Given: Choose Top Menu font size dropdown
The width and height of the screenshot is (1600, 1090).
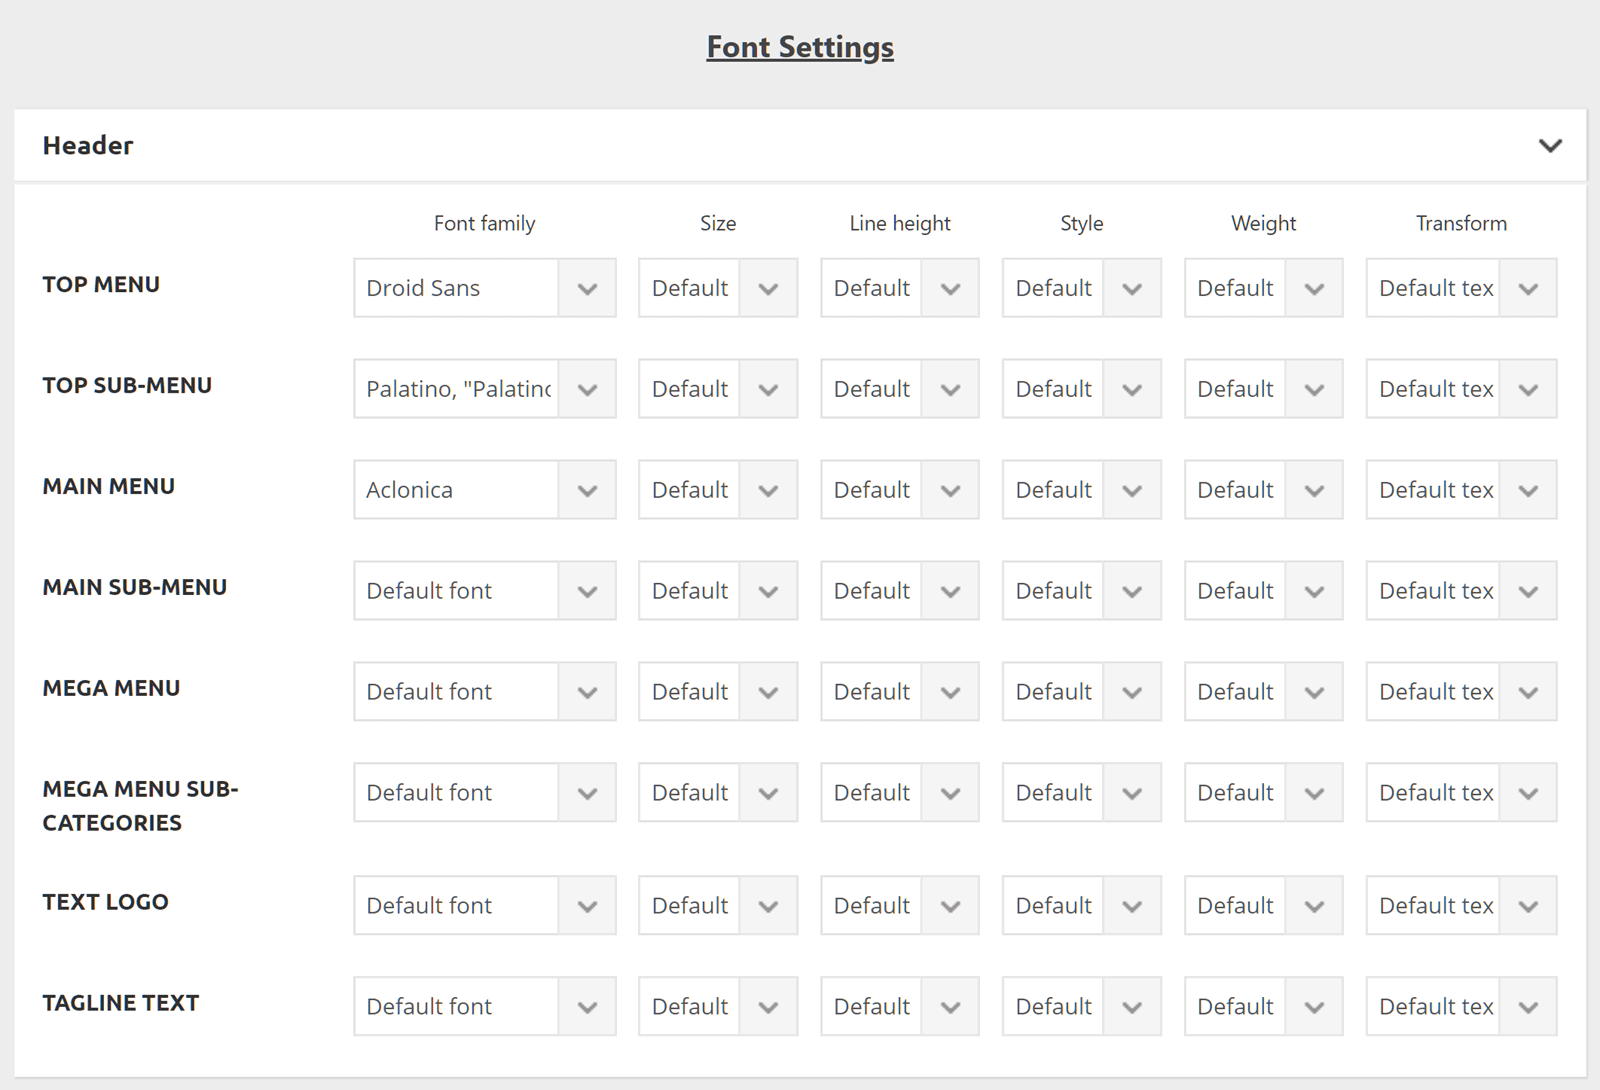Looking at the screenshot, I should 717,288.
